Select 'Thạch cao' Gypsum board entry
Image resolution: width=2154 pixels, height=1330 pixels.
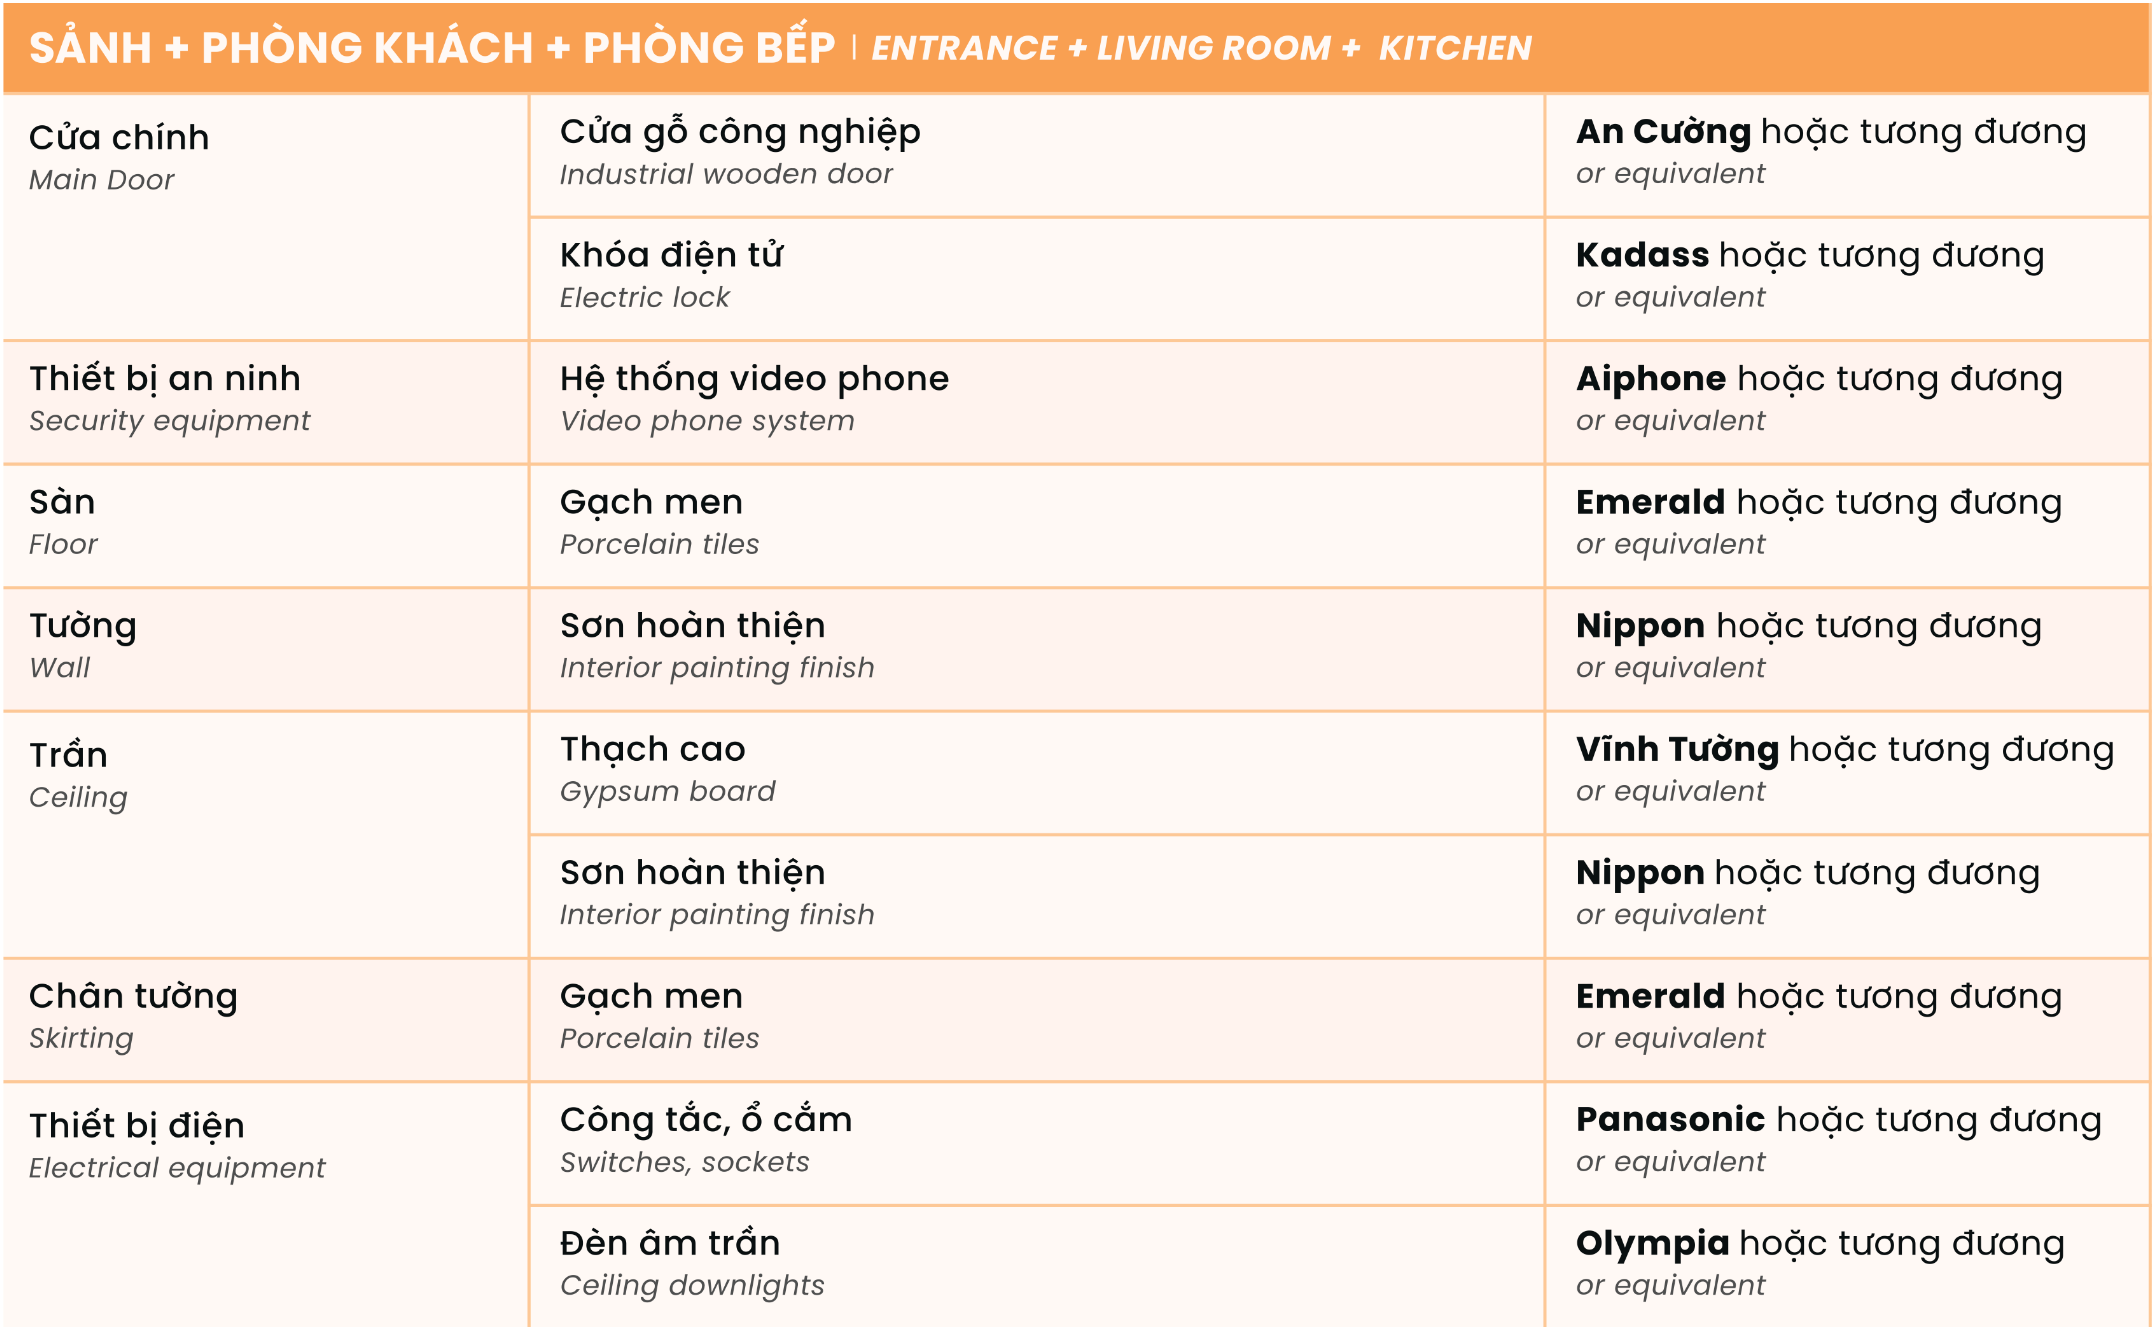[x=652, y=750]
